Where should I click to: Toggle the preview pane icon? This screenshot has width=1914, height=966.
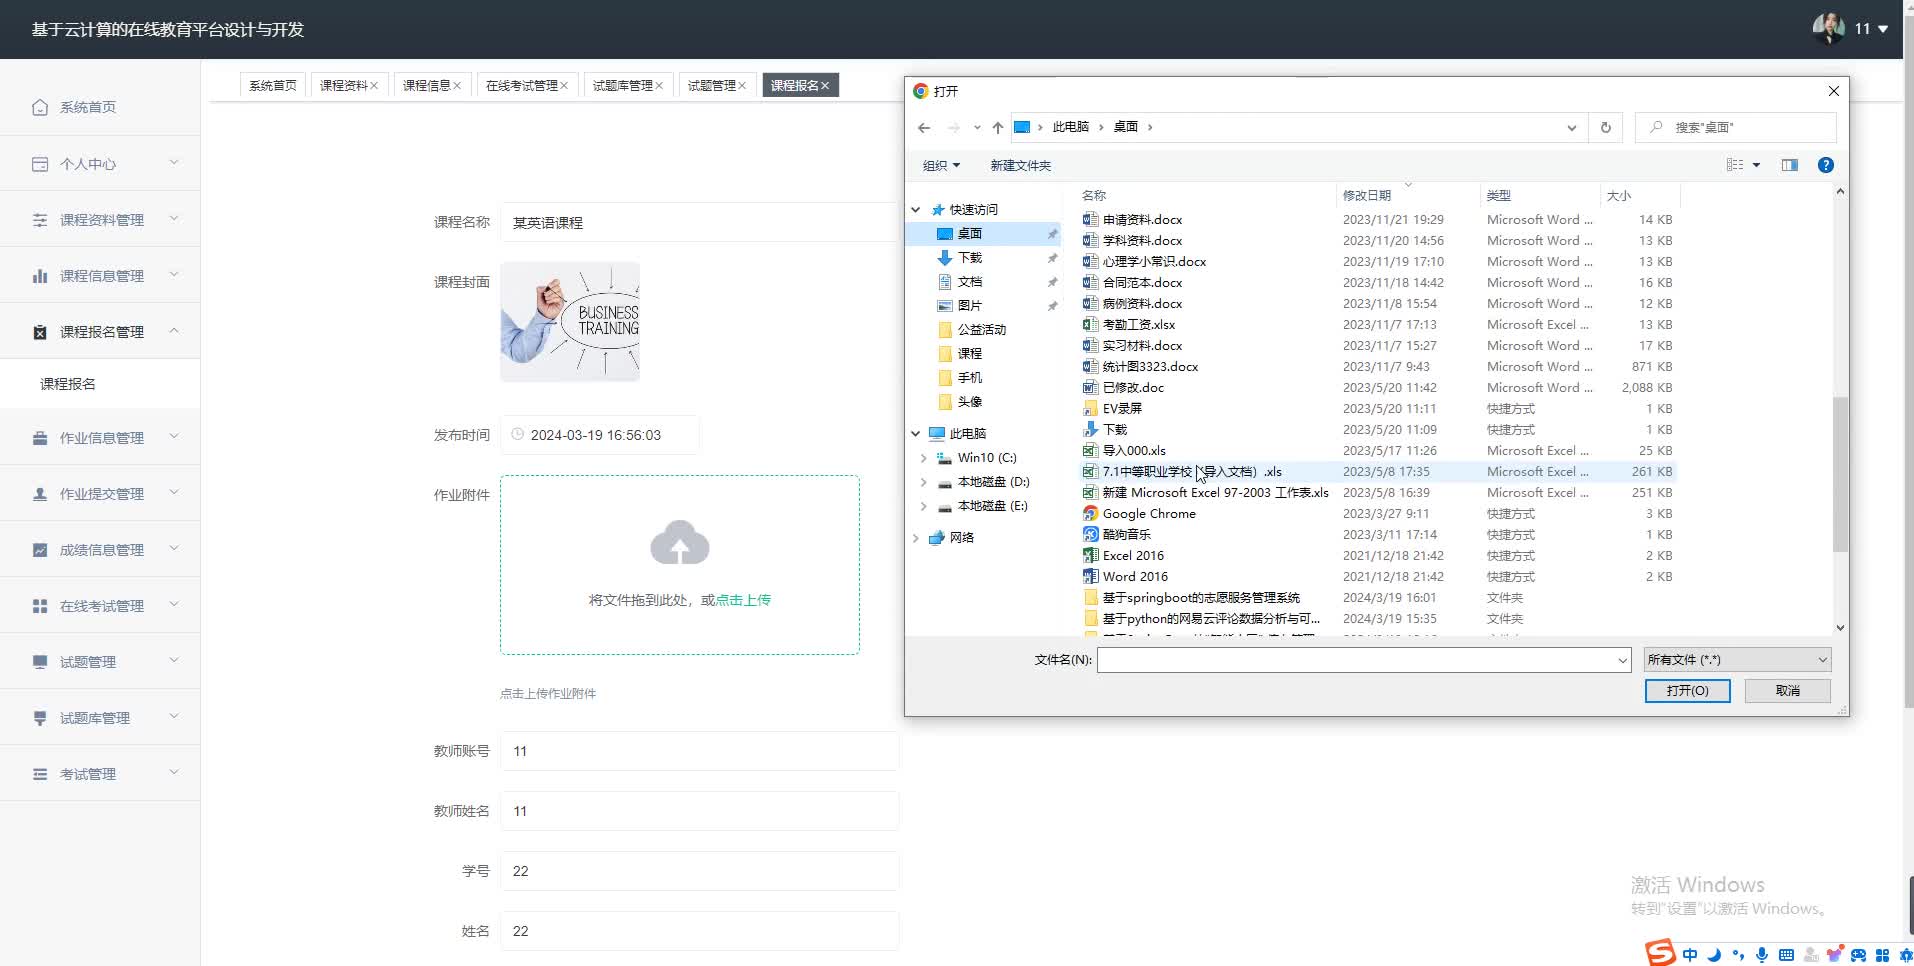click(x=1790, y=165)
